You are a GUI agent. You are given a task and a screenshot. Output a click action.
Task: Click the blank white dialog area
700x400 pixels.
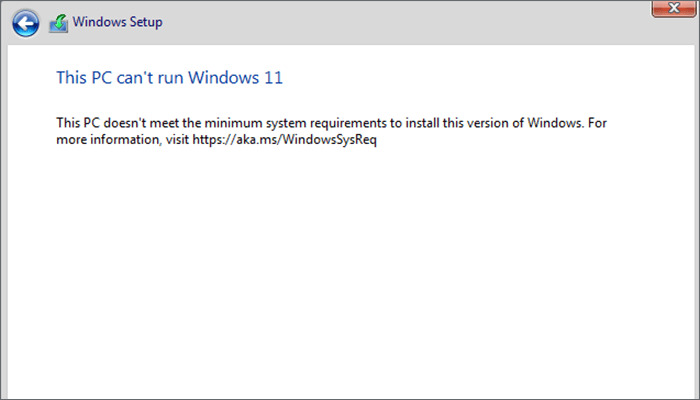coord(350,270)
